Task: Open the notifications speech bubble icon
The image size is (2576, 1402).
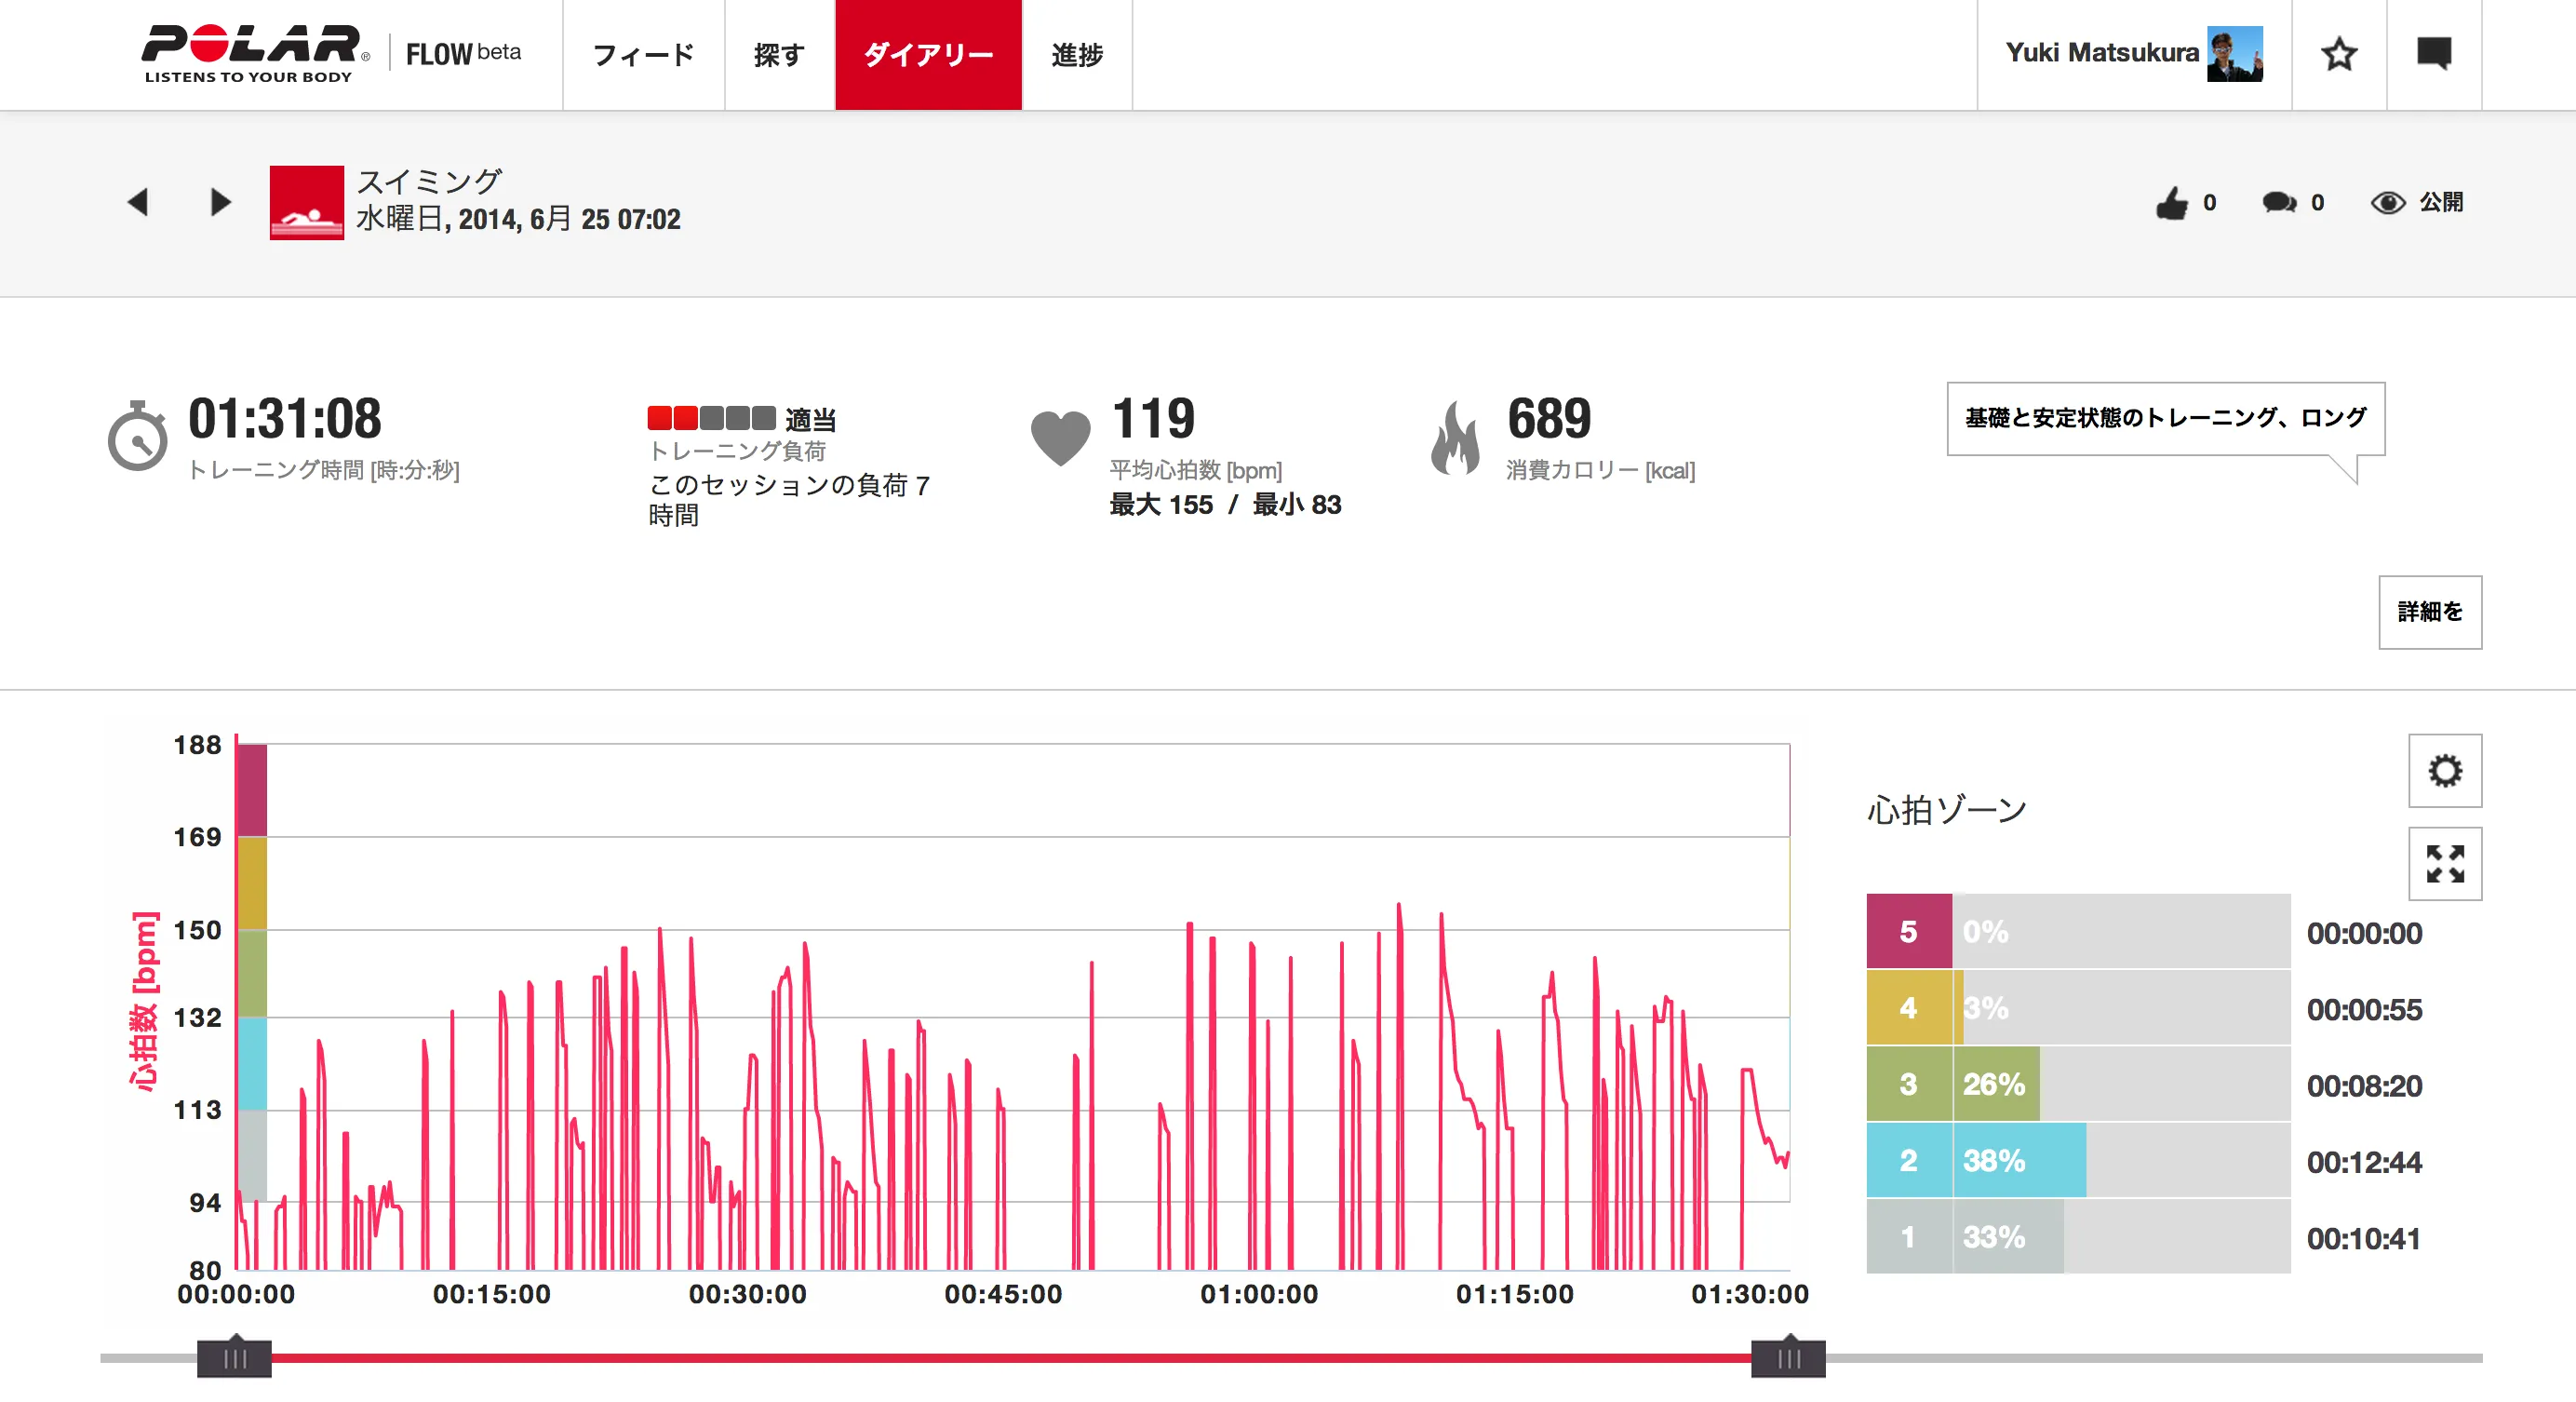Action: coord(2433,53)
